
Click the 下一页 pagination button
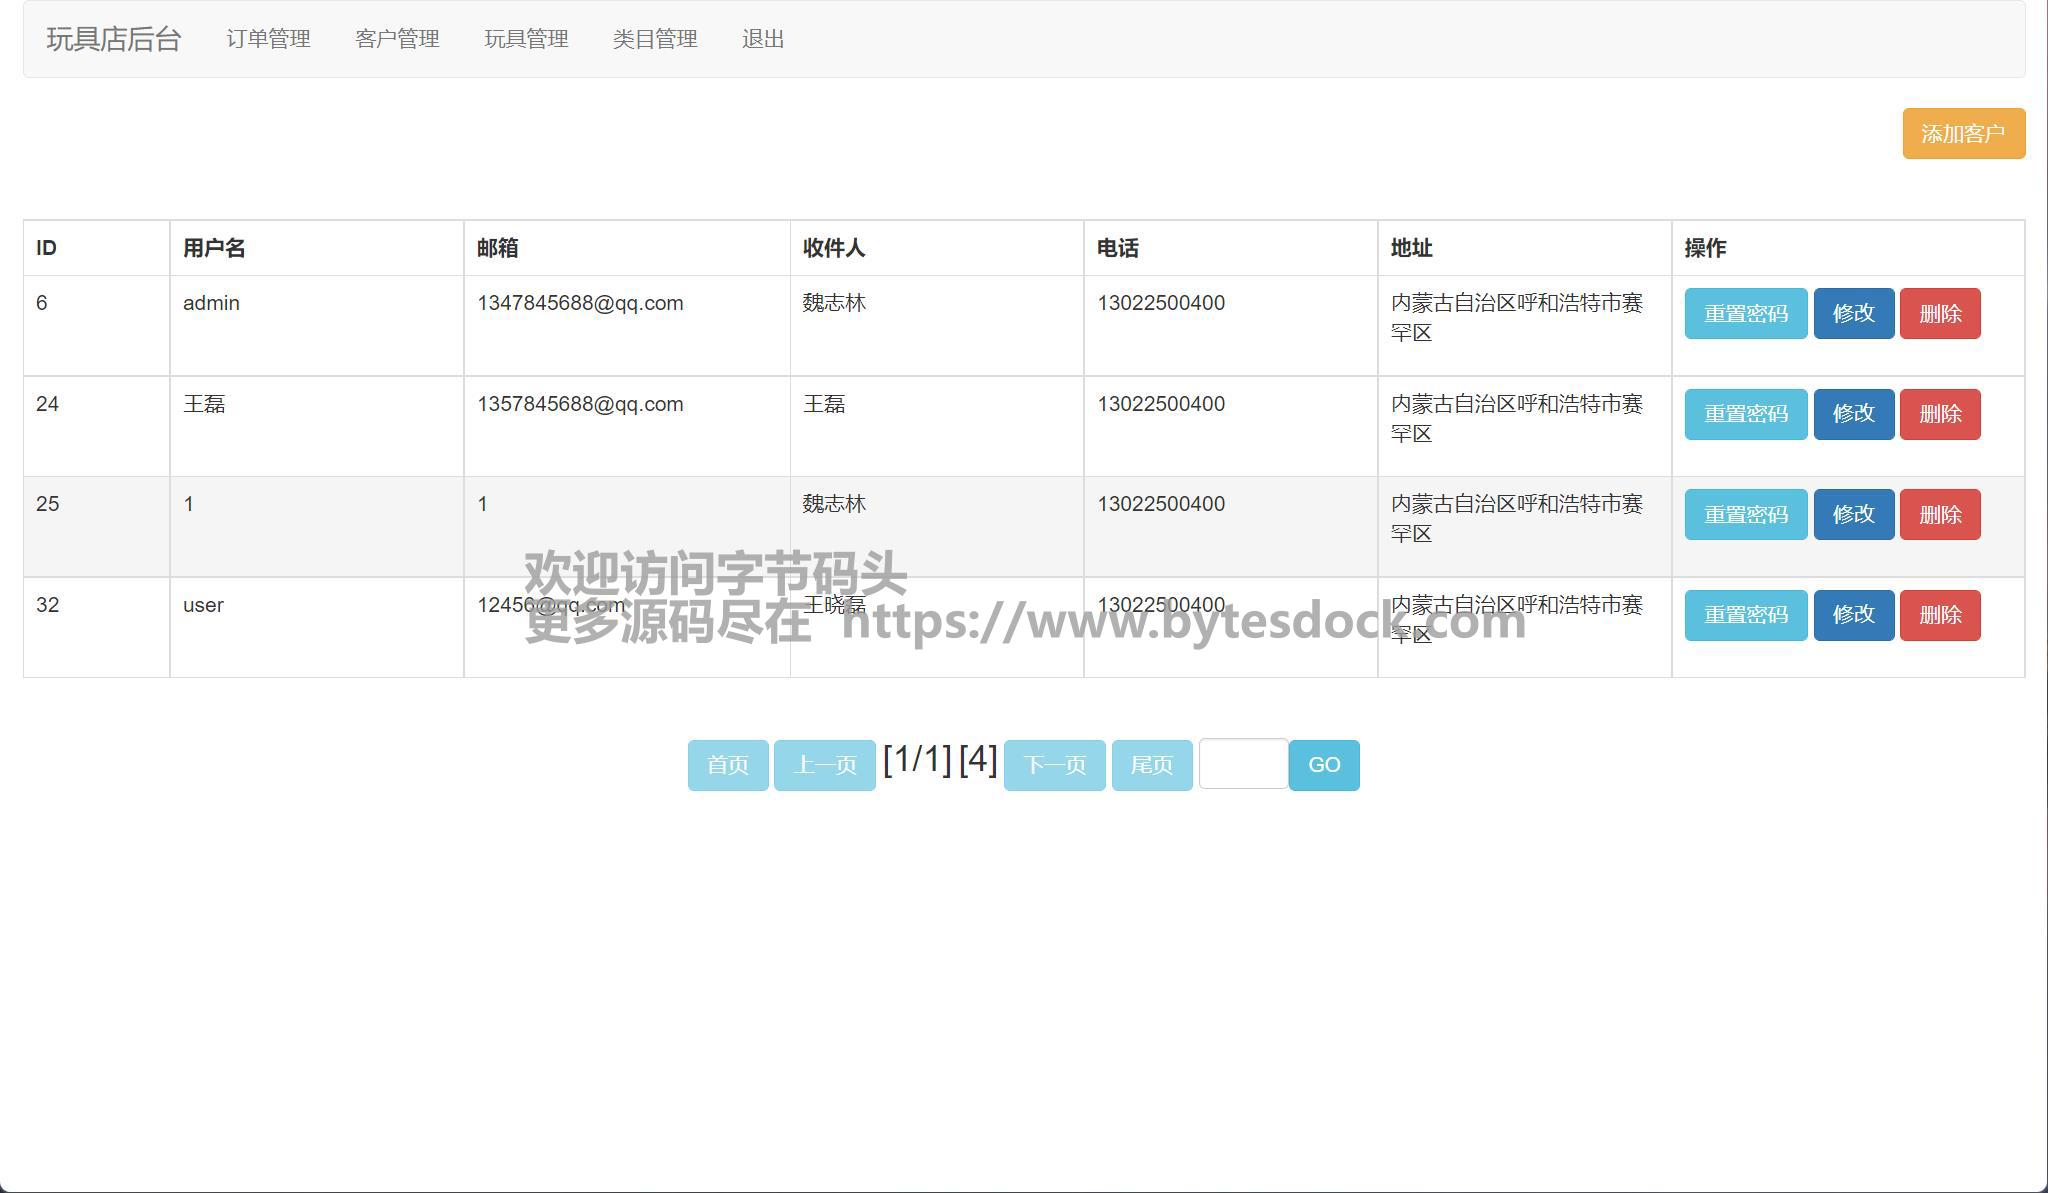click(1054, 765)
